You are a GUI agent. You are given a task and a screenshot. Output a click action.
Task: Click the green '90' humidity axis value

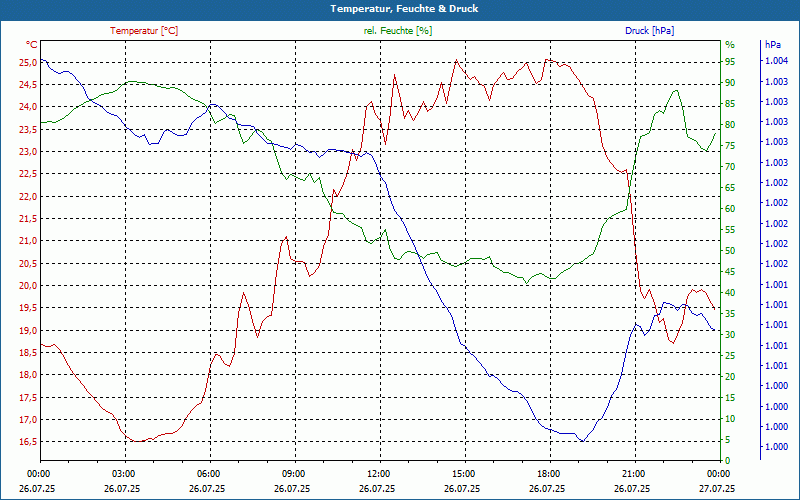730,83
